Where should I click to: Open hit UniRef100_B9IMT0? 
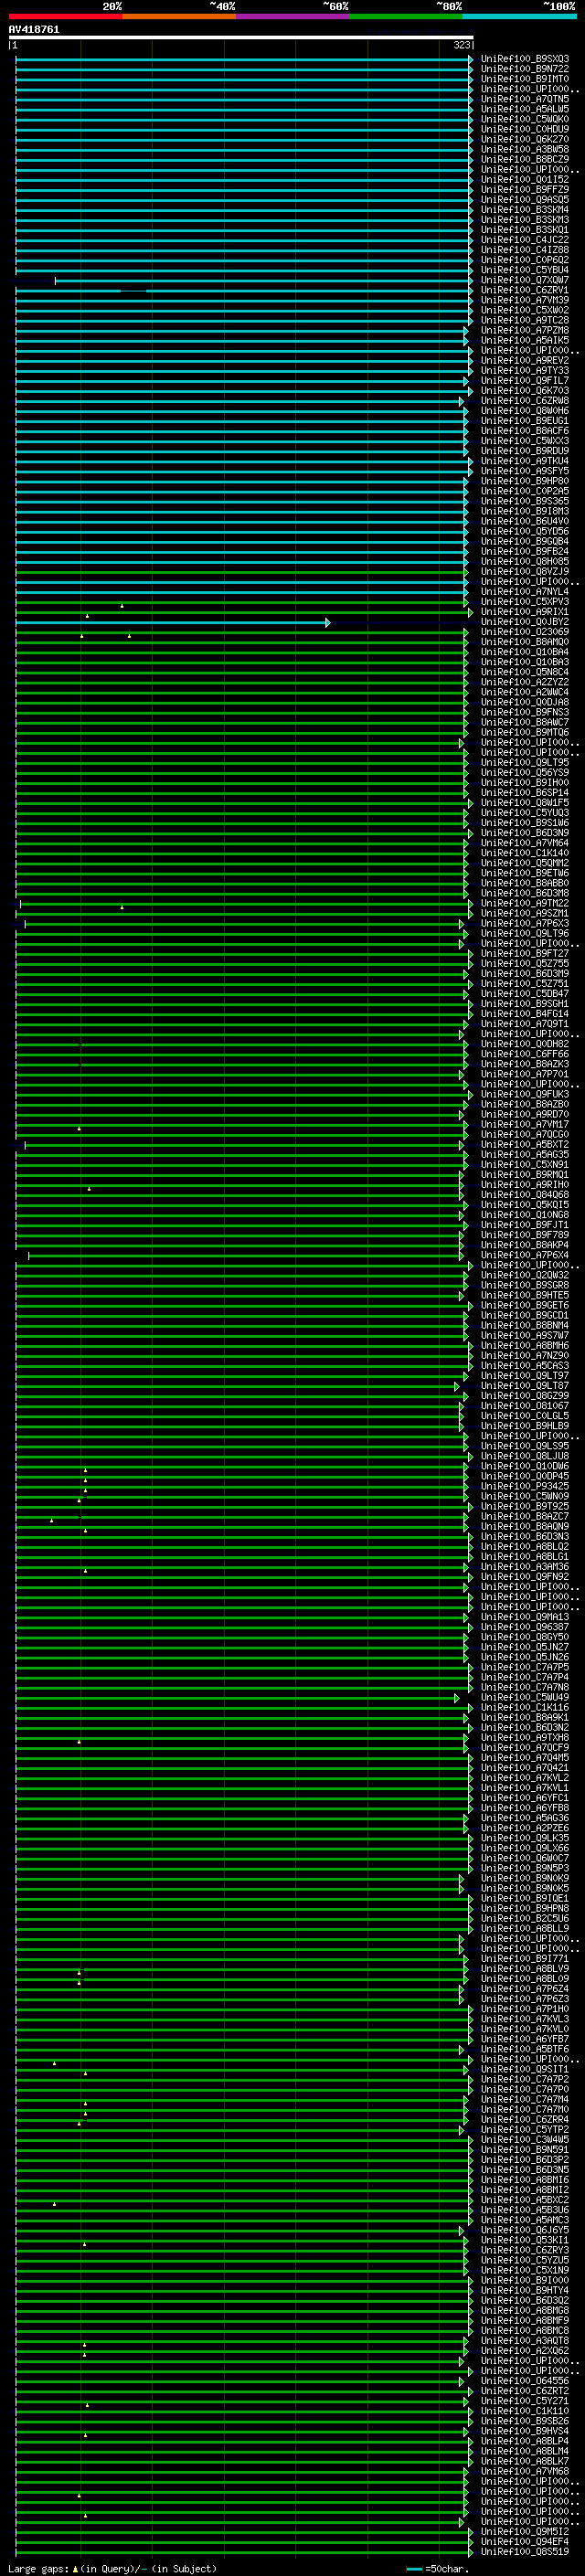tap(525, 79)
